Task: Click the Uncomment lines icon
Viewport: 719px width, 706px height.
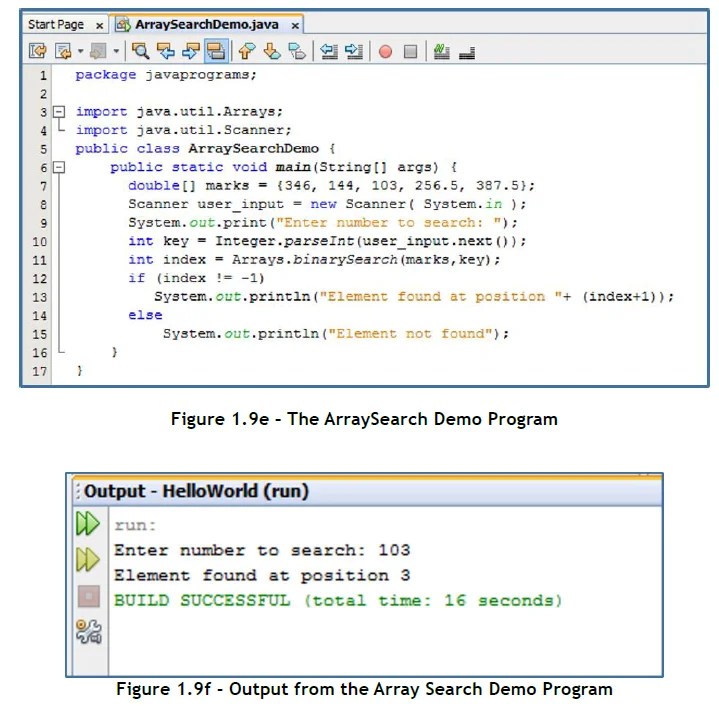Action: tap(467, 52)
